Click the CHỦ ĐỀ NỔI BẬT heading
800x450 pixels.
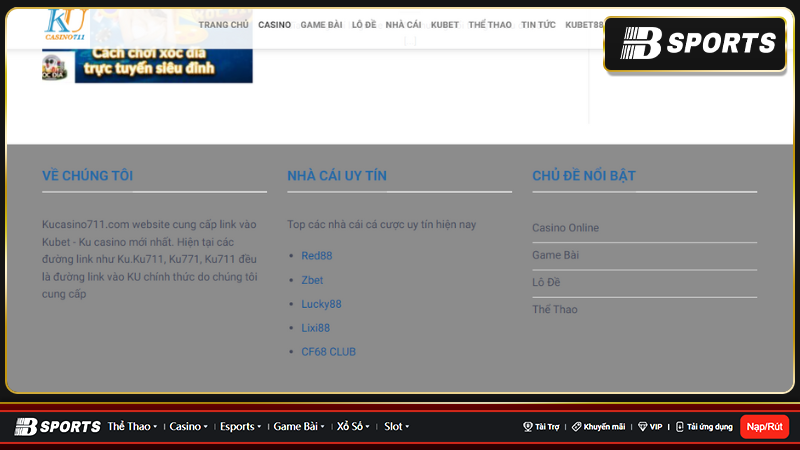pyautogui.click(x=584, y=176)
